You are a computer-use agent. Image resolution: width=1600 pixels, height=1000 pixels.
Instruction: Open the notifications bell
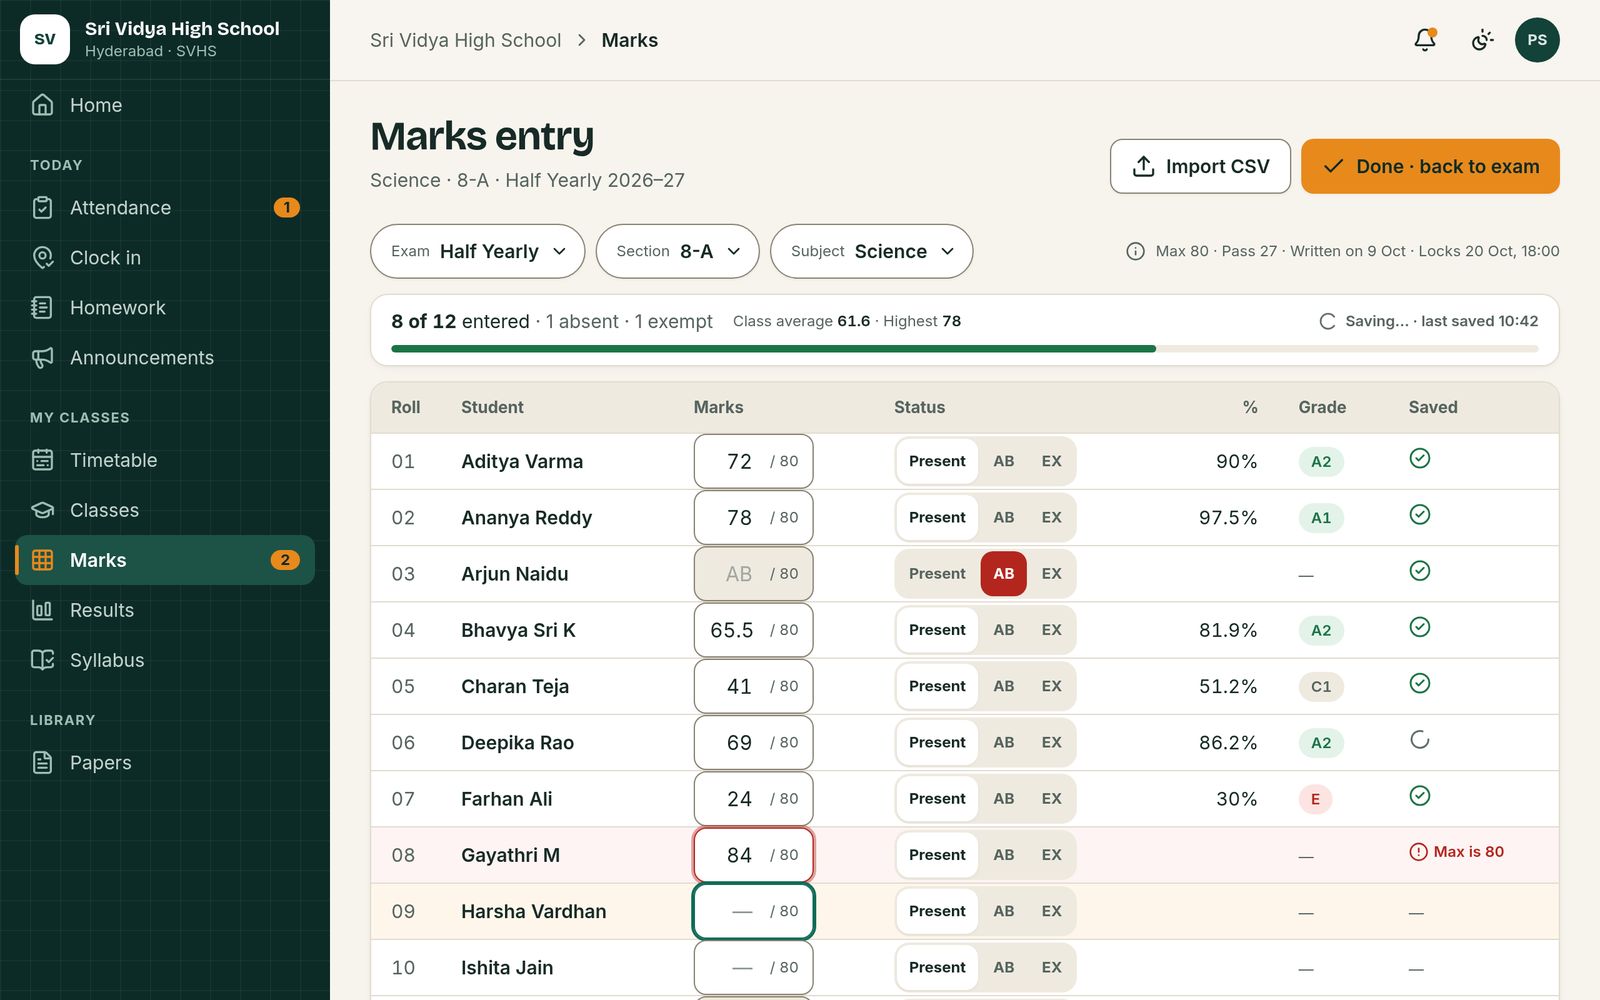click(1425, 40)
